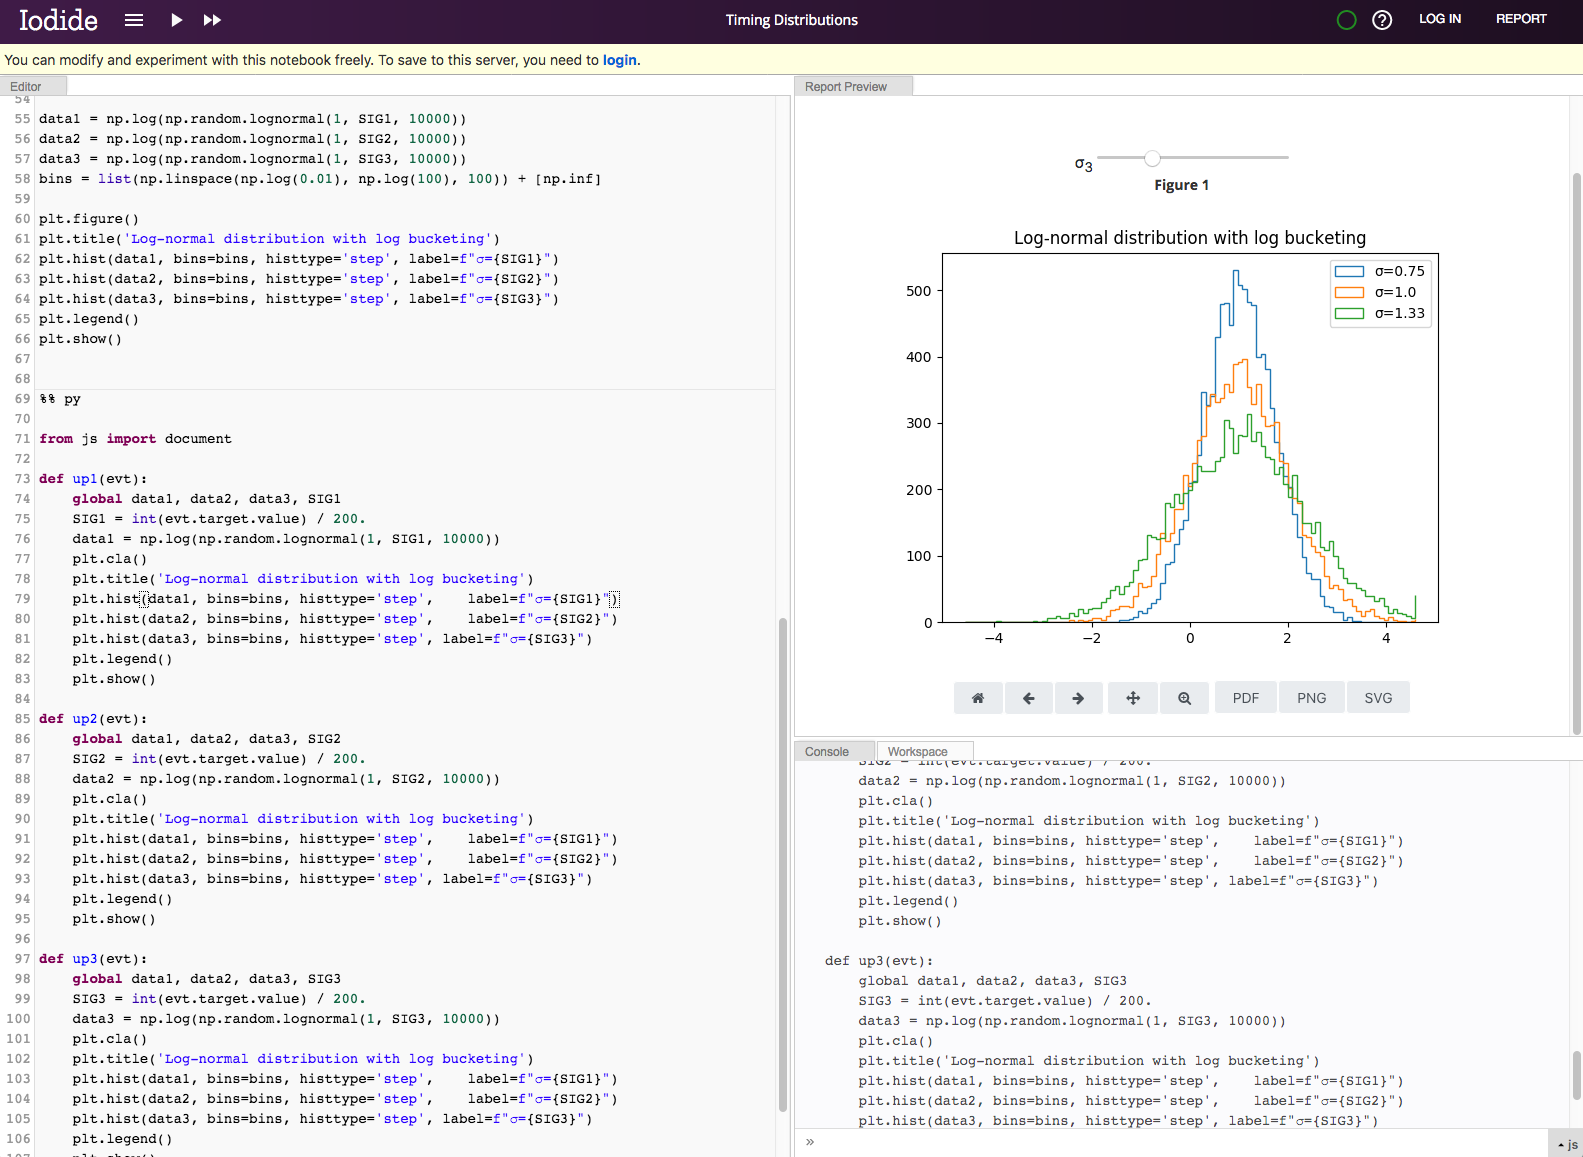
Task: Switch to the Workspace tab
Action: (x=917, y=752)
